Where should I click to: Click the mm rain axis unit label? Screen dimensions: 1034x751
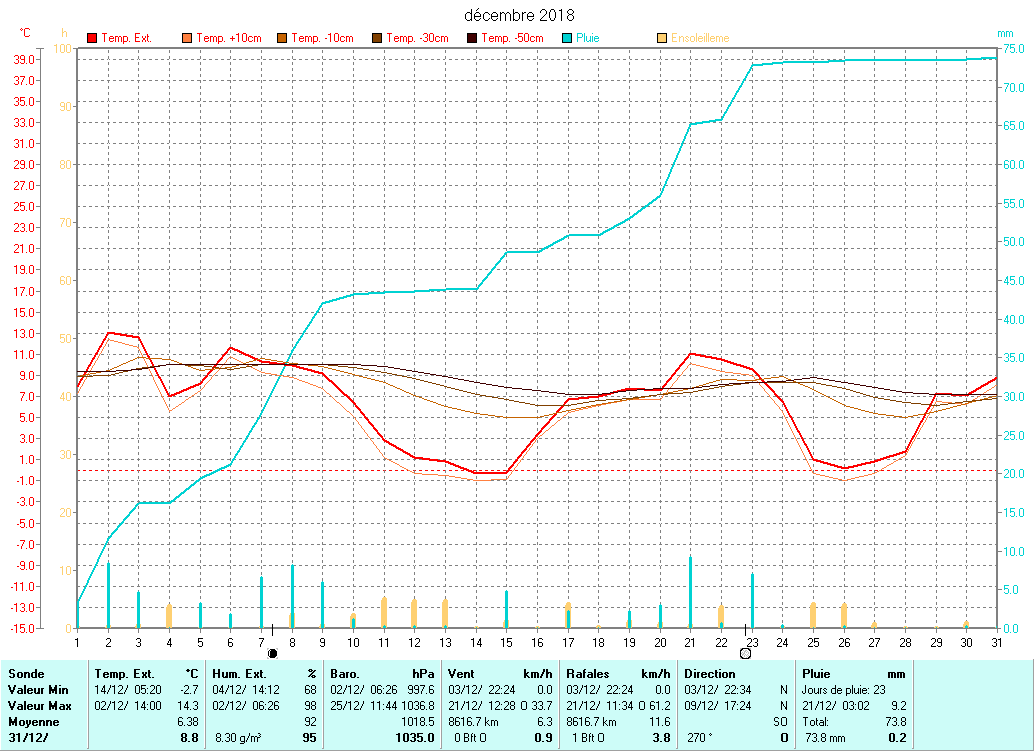click(x=1005, y=33)
